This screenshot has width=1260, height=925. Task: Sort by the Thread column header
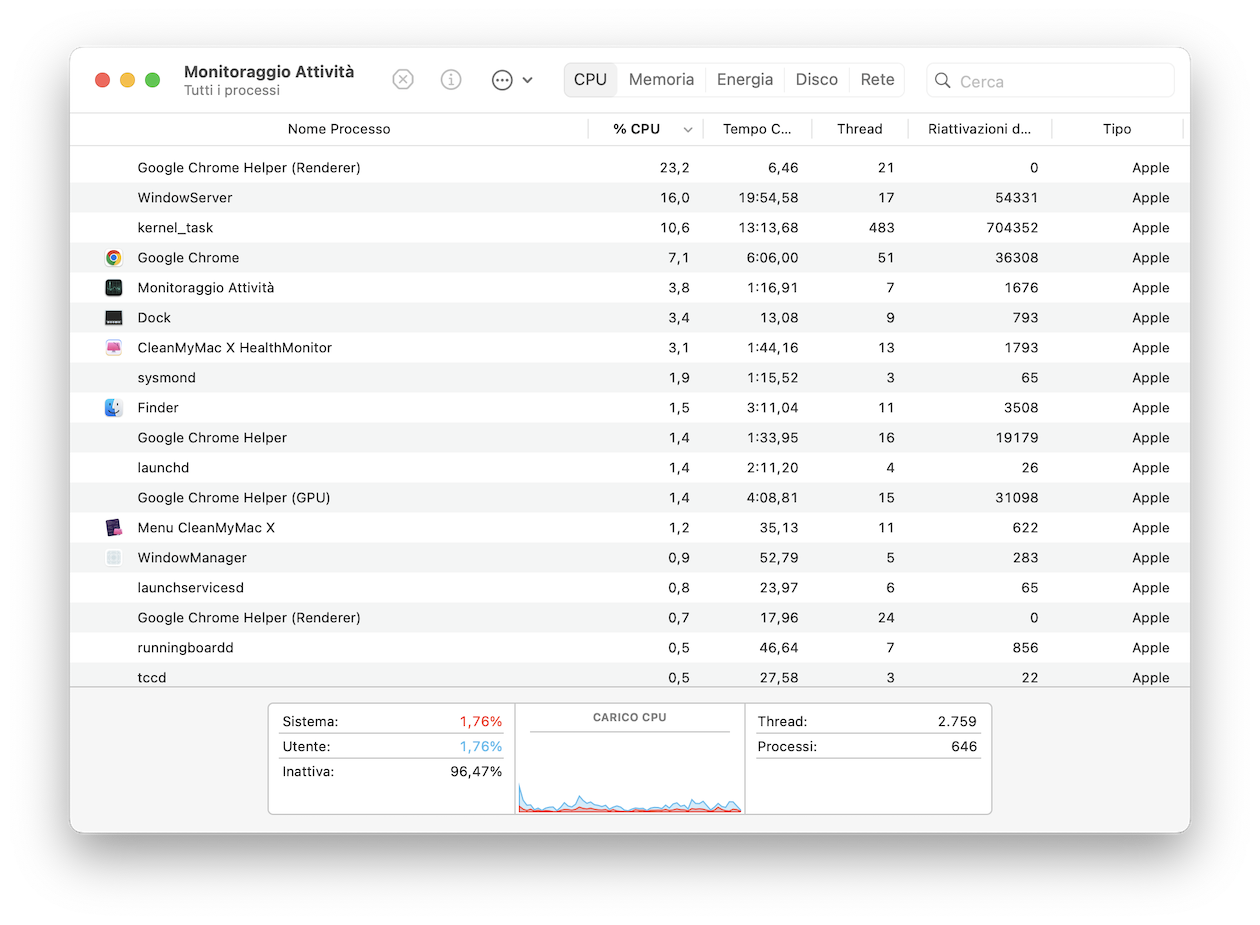pyautogui.click(x=860, y=129)
